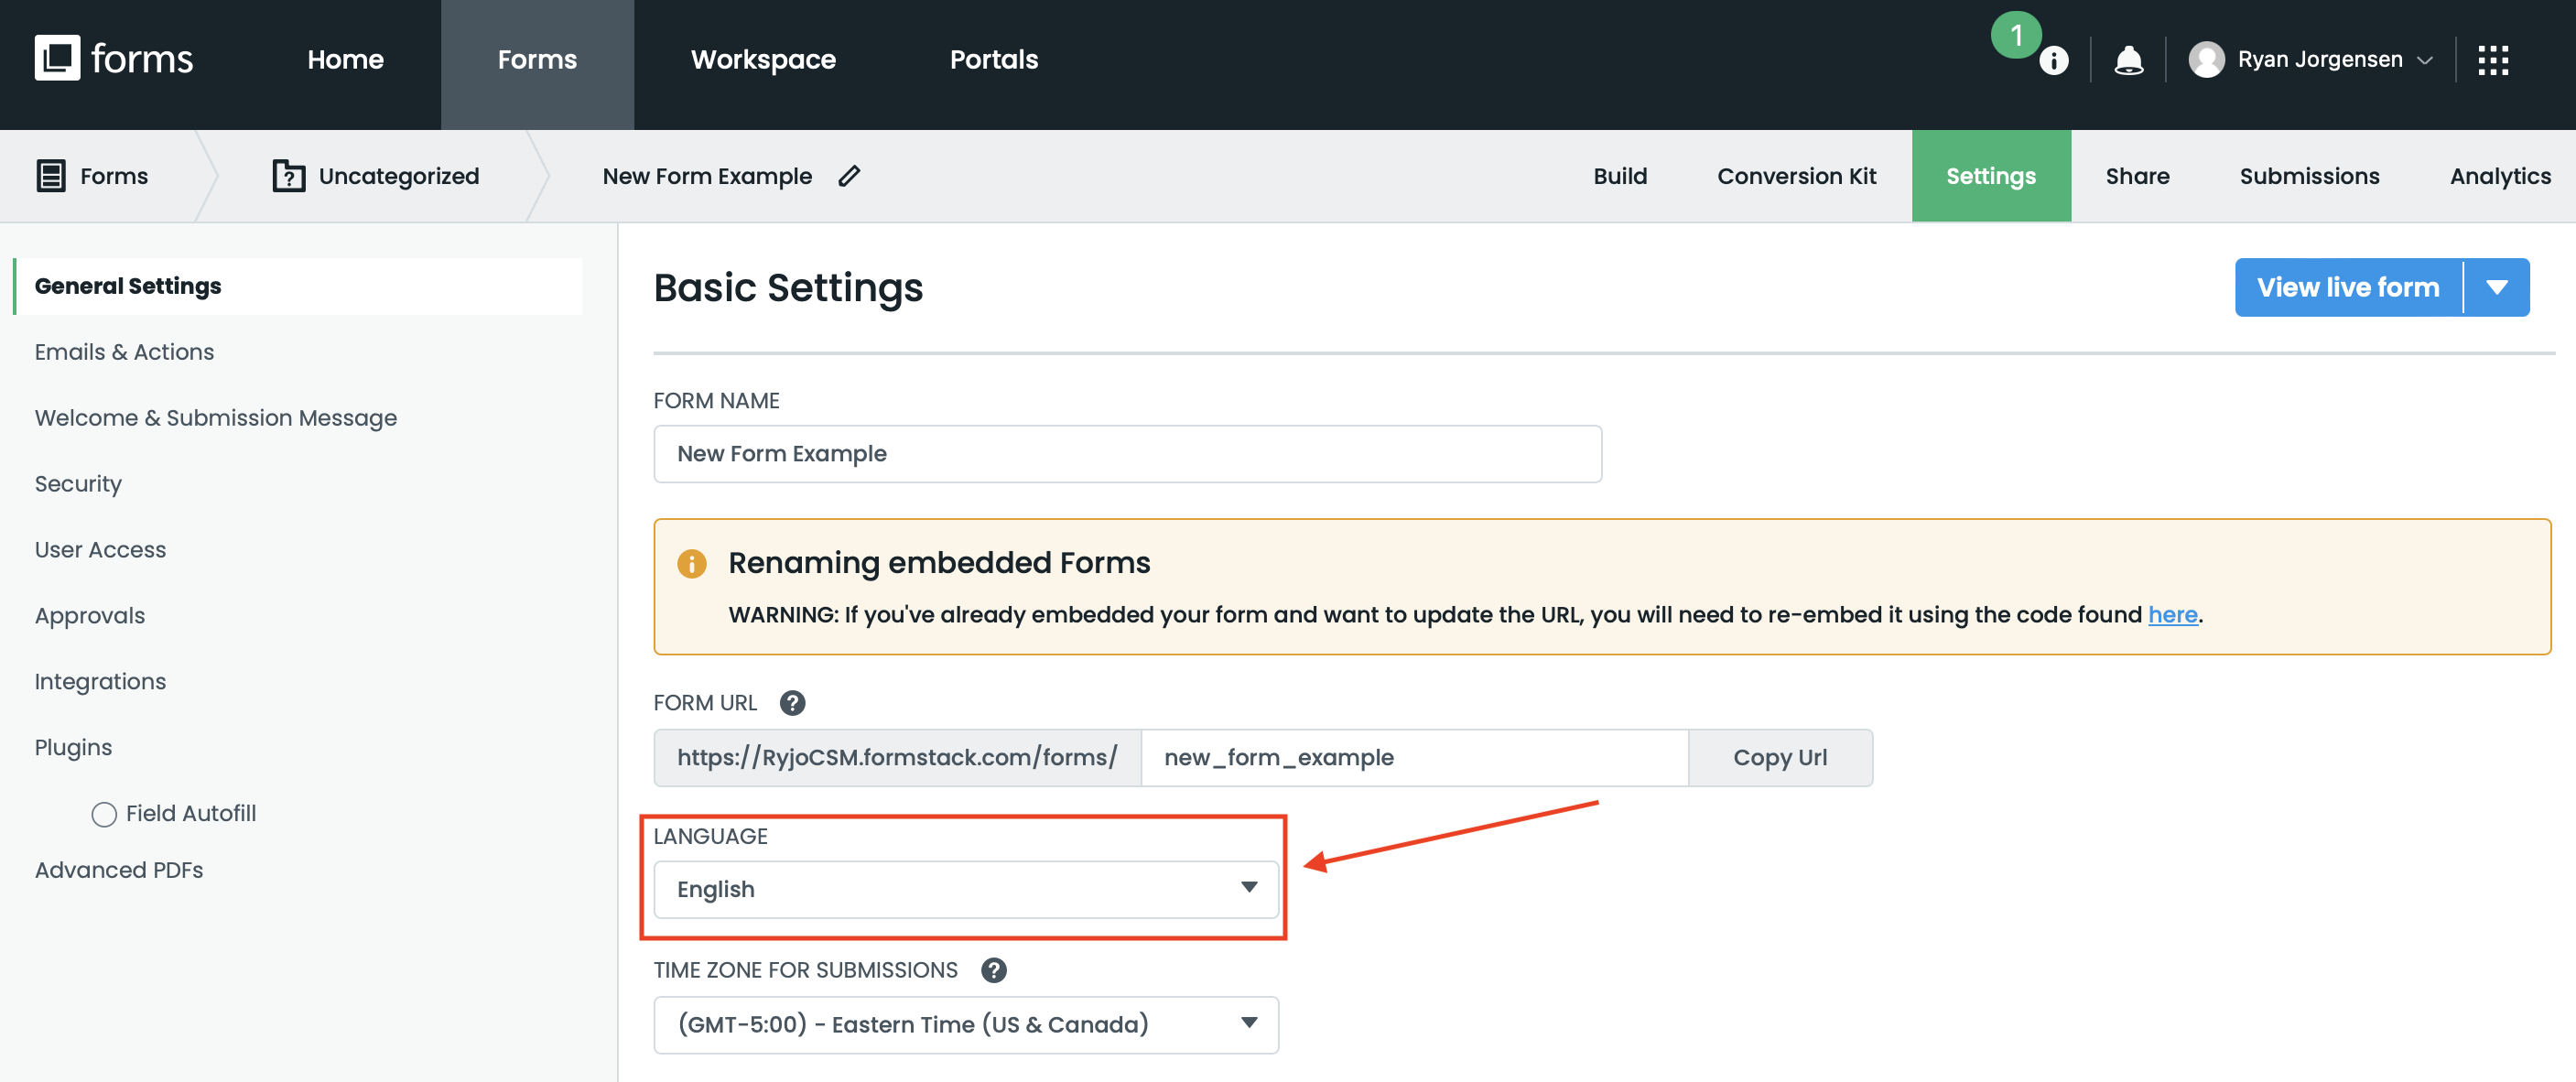
Task: Go to Workspace in top navigation
Action: pyautogui.click(x=763, y=60)
